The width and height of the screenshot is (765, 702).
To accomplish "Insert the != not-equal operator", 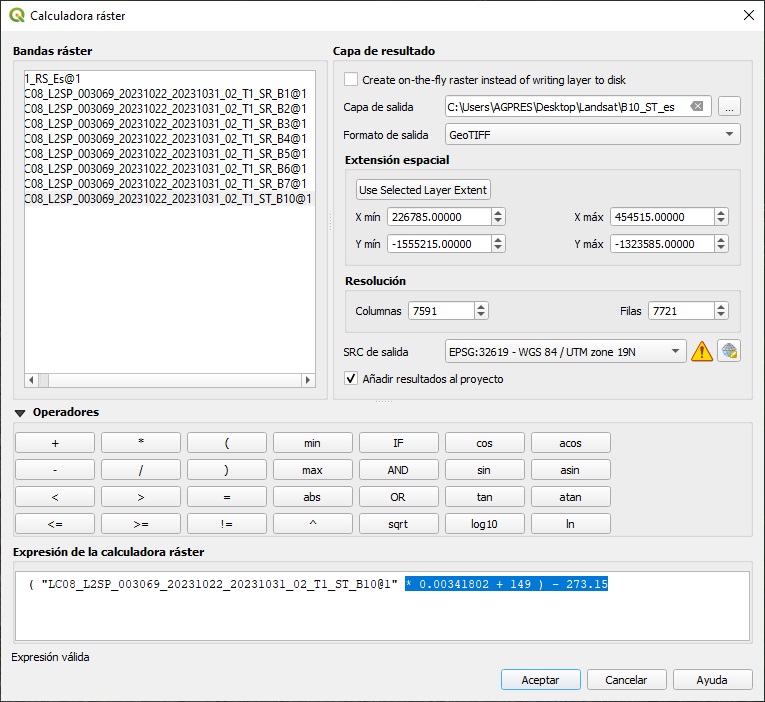I will 227,523.
